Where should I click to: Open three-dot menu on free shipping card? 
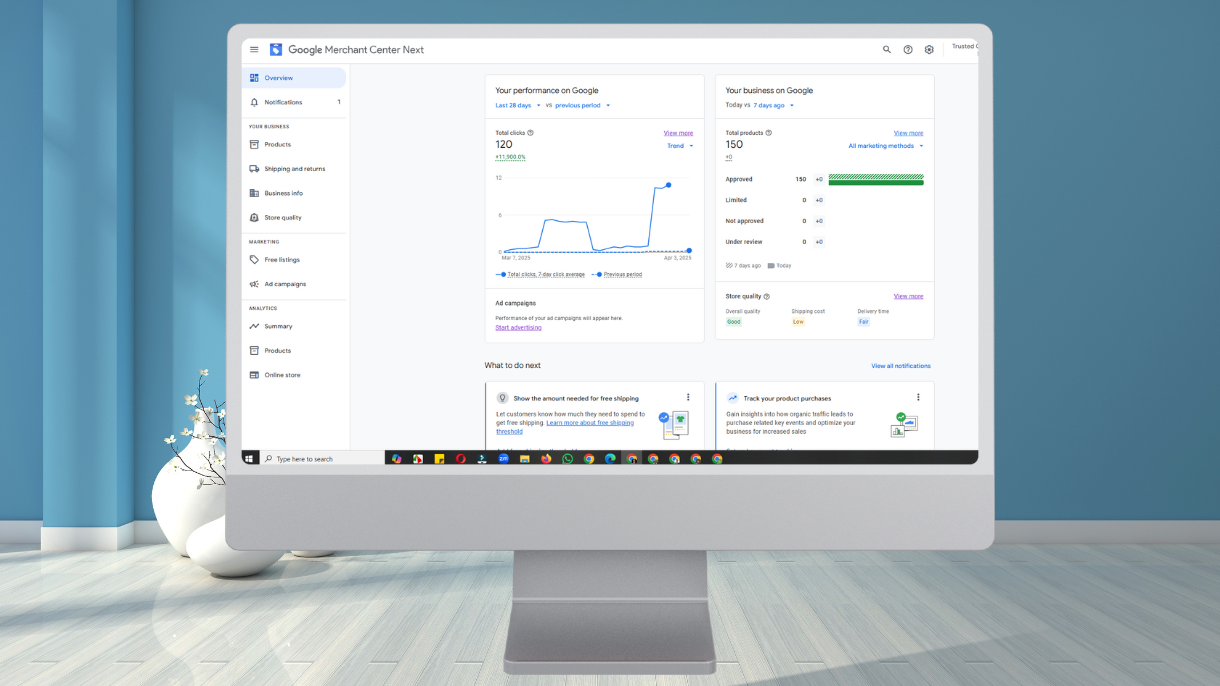[x=688, y=398]
